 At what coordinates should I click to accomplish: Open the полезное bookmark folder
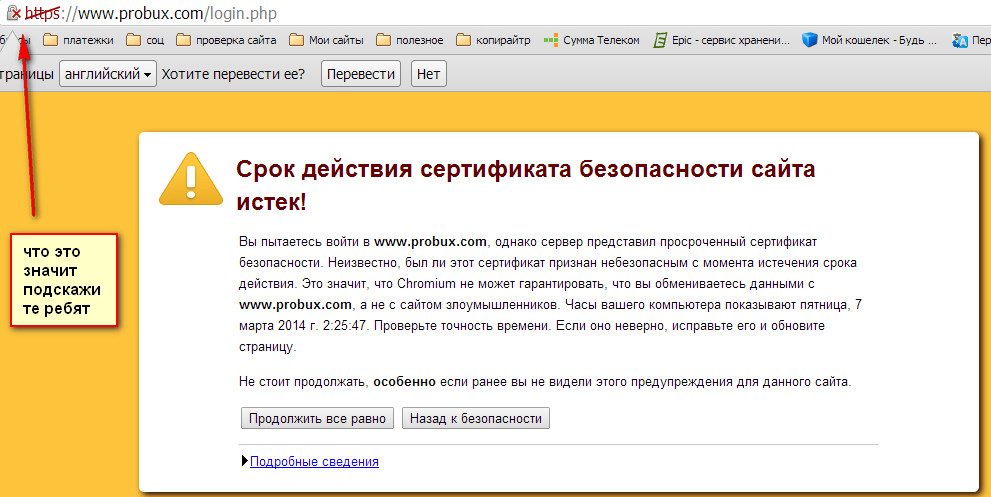click(x=410, y=41)
